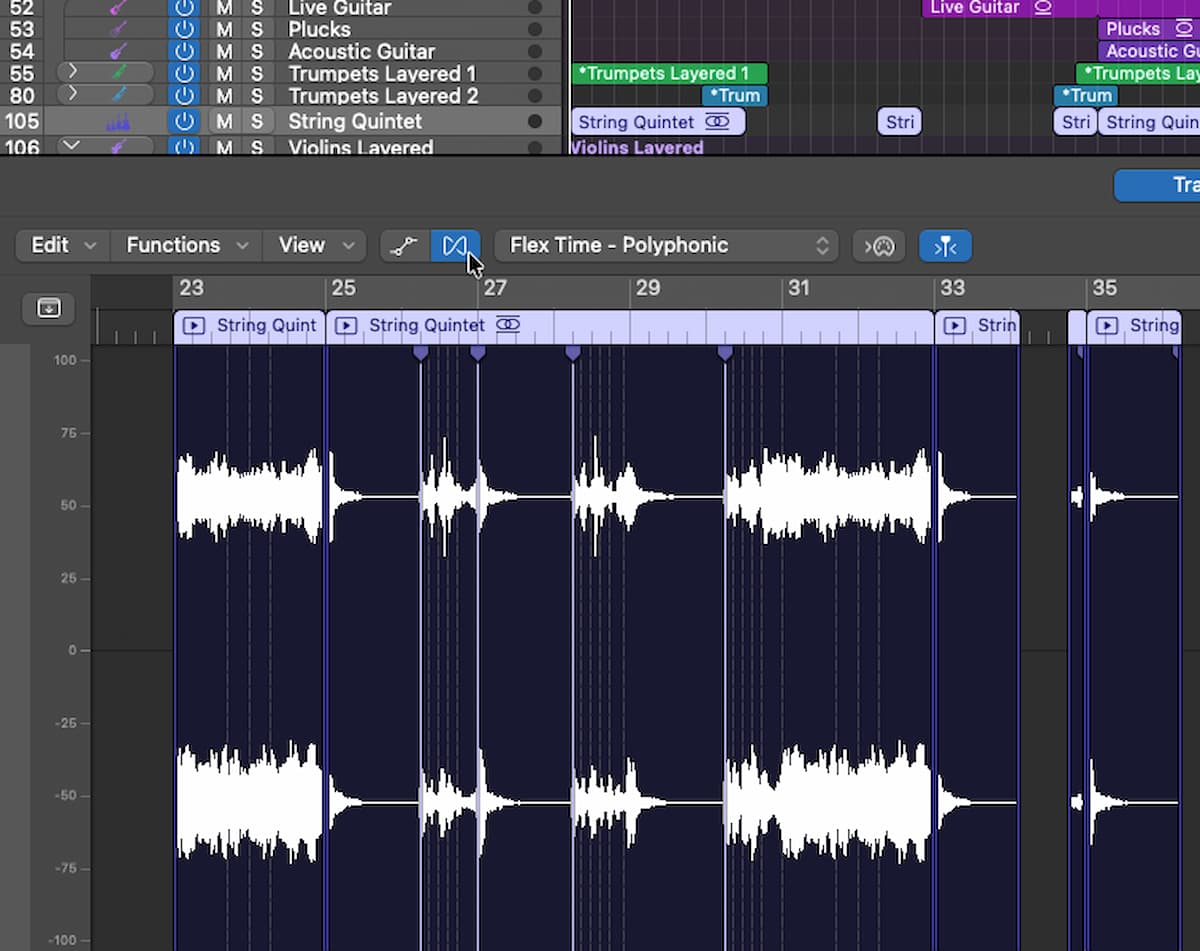Click the blue 'Tra' tab button
1200x951 pixels.
[1158, 185]
